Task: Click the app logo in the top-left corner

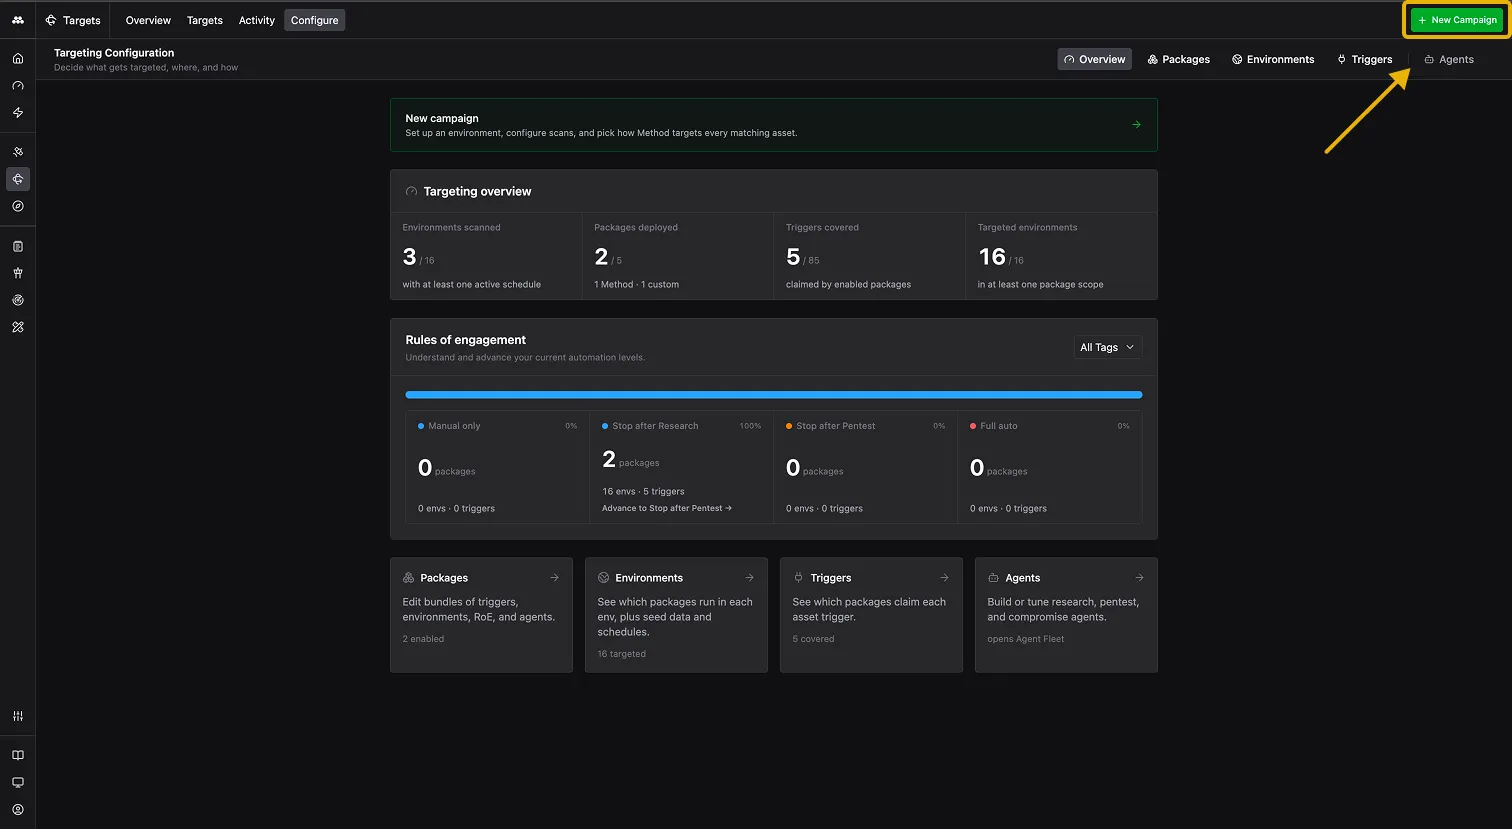Action: (18, 20)
